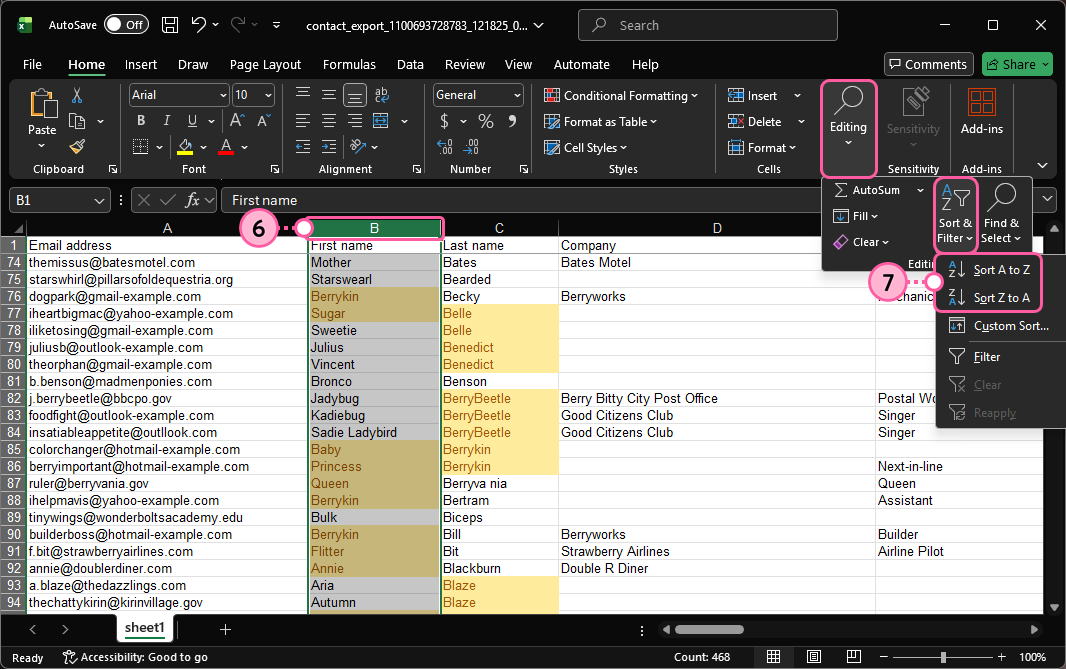Click the Sort A to Z option
This screenshot has height=669, width=1066.
coord(1000,270)
